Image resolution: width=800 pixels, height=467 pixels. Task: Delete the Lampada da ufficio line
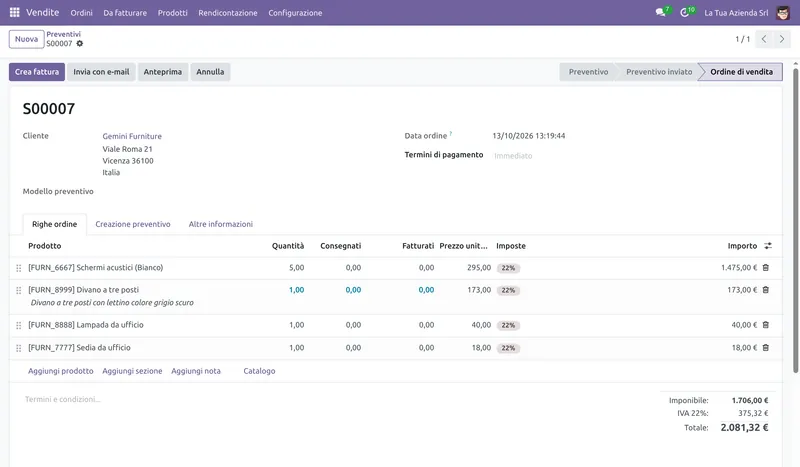(765, 325)
